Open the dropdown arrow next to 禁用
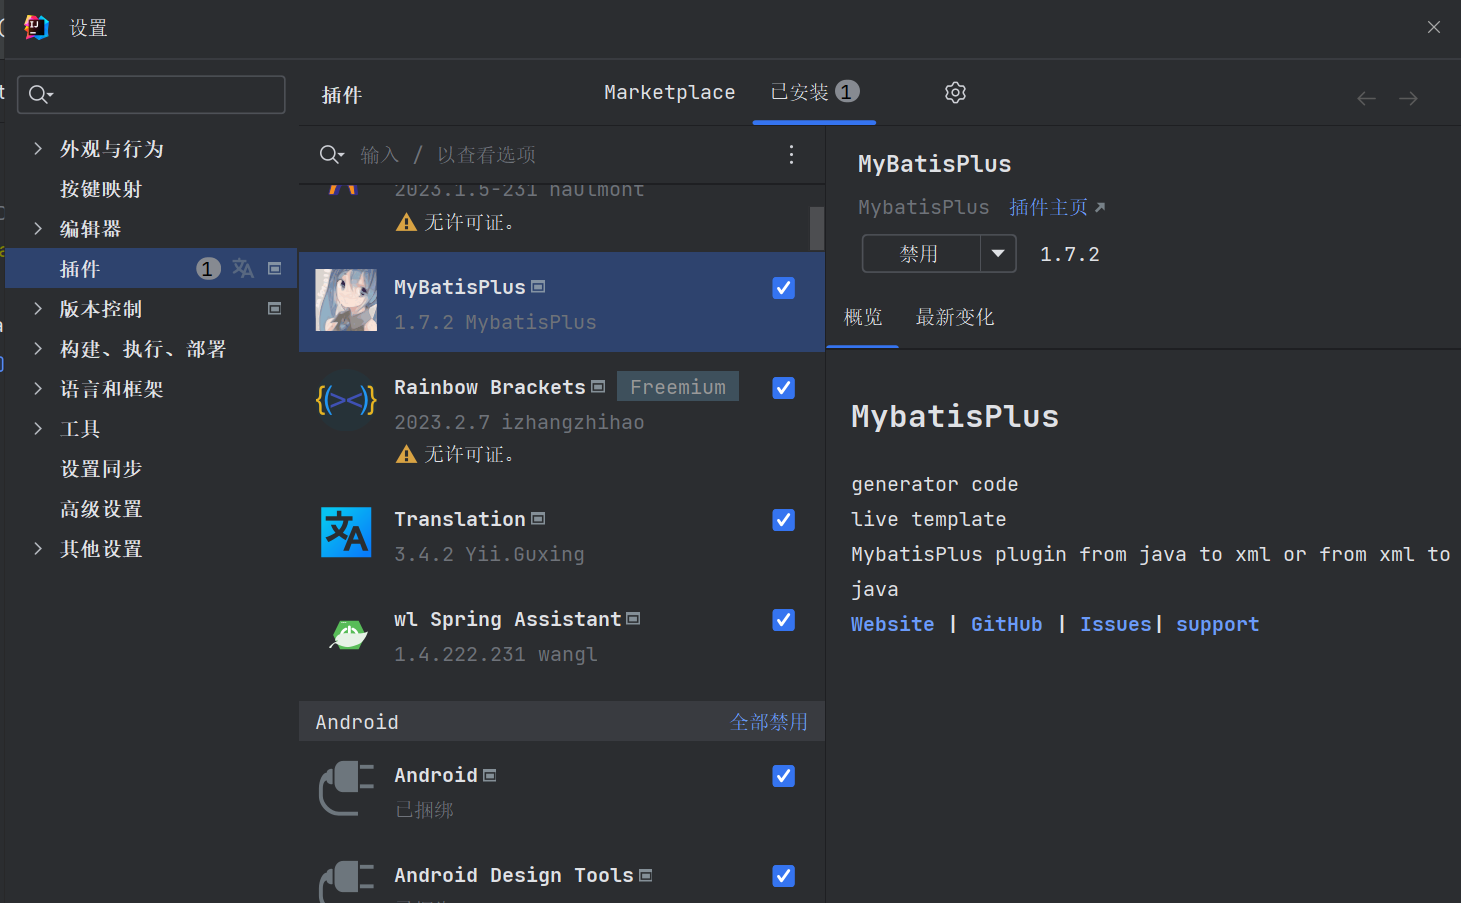 [998, 254]
